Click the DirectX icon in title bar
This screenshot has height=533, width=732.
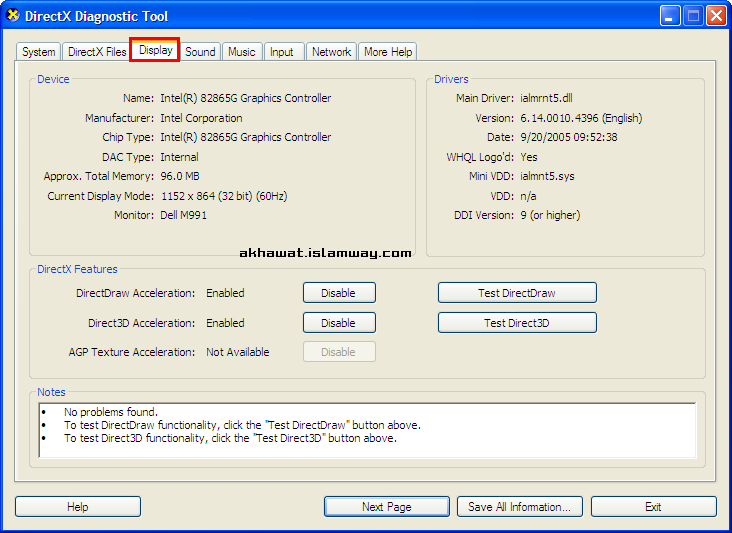13,15
